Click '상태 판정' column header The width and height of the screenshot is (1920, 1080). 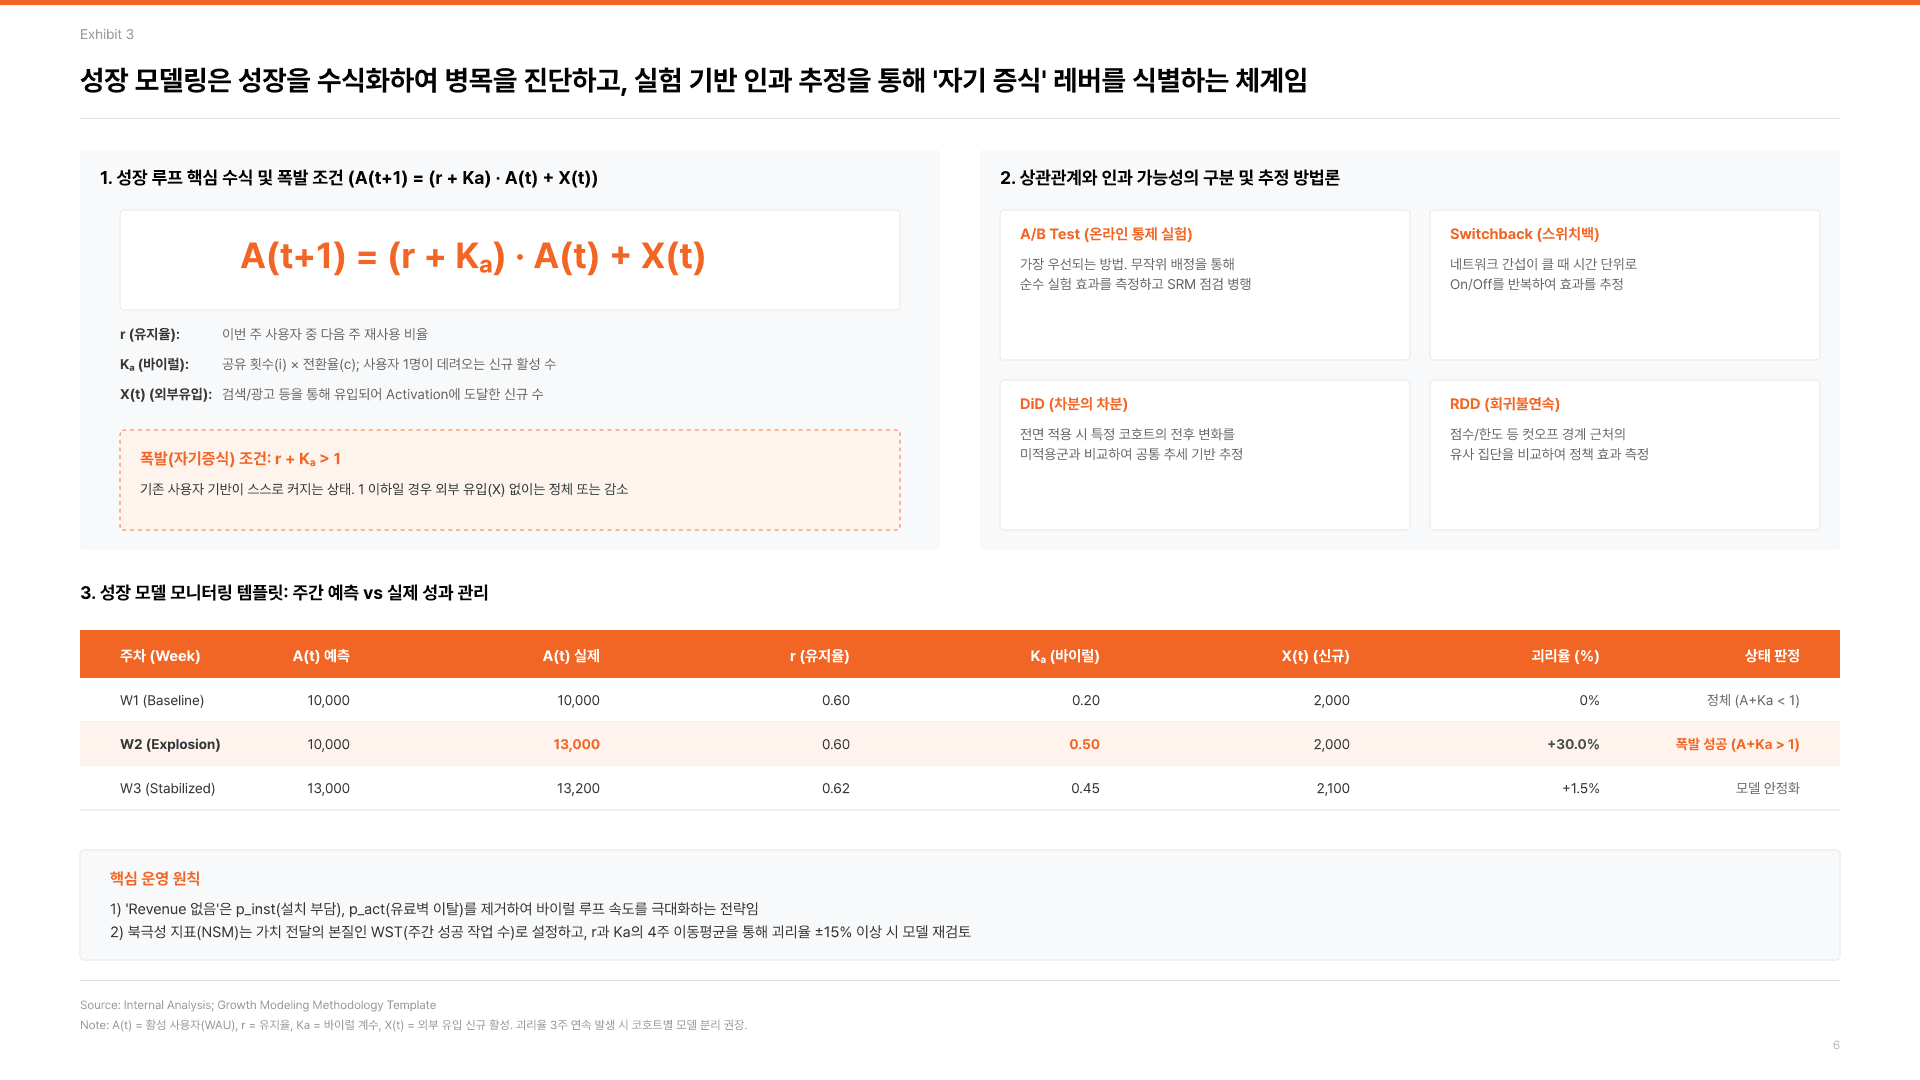pos(1772,656)
